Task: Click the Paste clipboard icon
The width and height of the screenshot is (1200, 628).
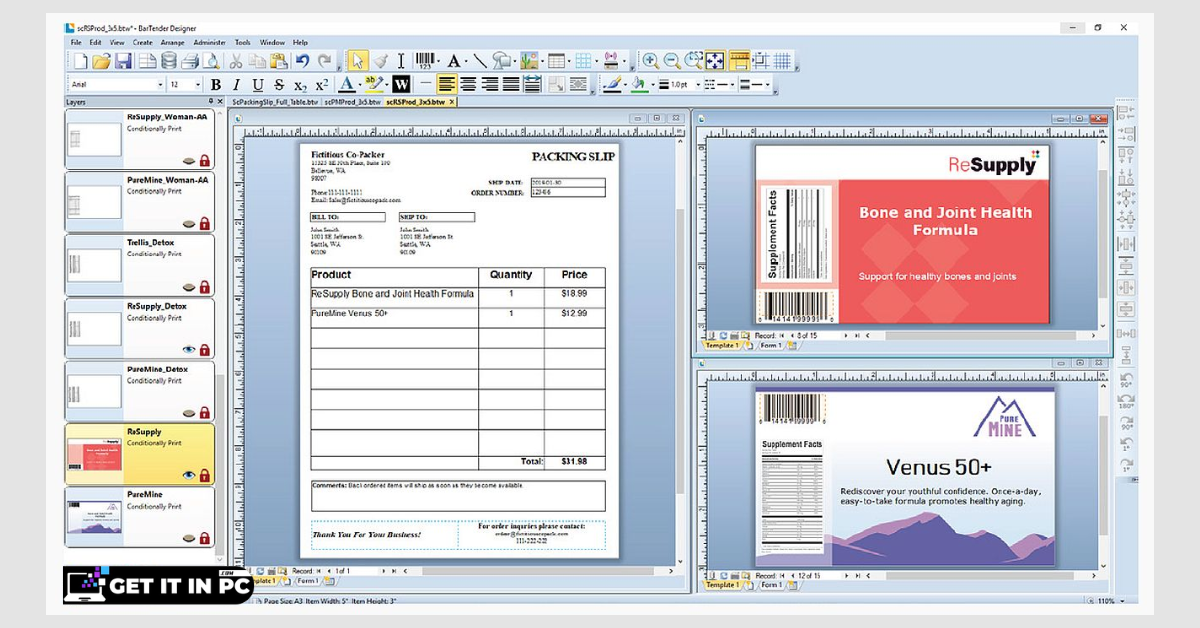Action: coord(278,61)
